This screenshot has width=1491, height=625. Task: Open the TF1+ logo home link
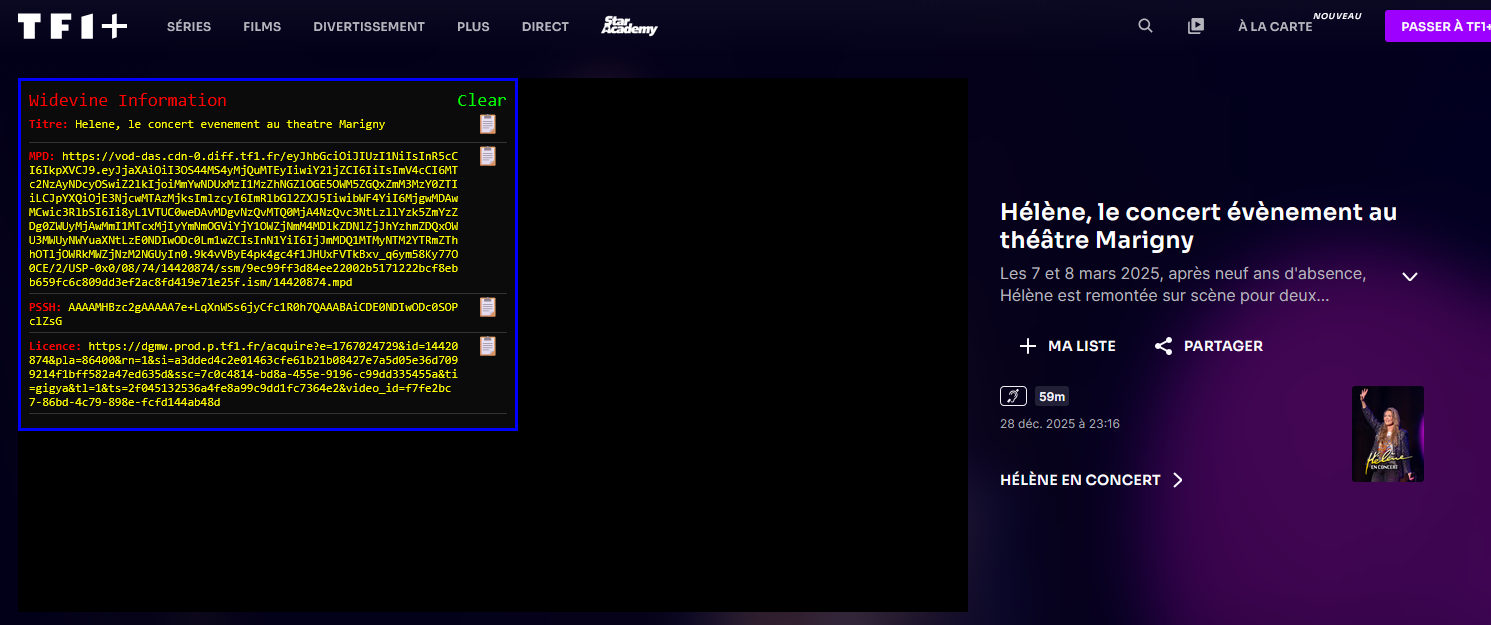(x=72, y=27)
